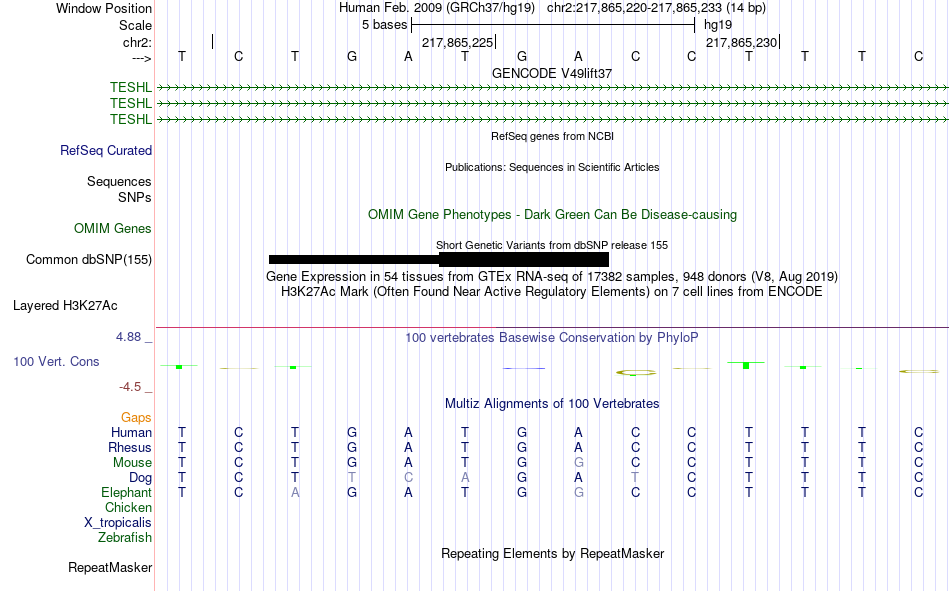The height and width of the screenshot is (591, 950).
Task: Select the second TESHL gene label
Action: [x=131, y=104]
